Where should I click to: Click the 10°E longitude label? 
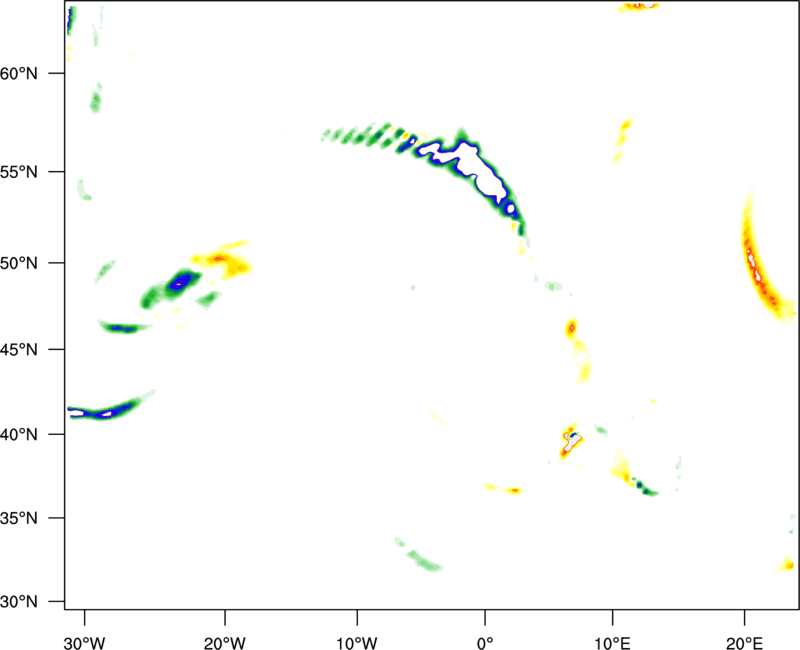click(612, 643)
